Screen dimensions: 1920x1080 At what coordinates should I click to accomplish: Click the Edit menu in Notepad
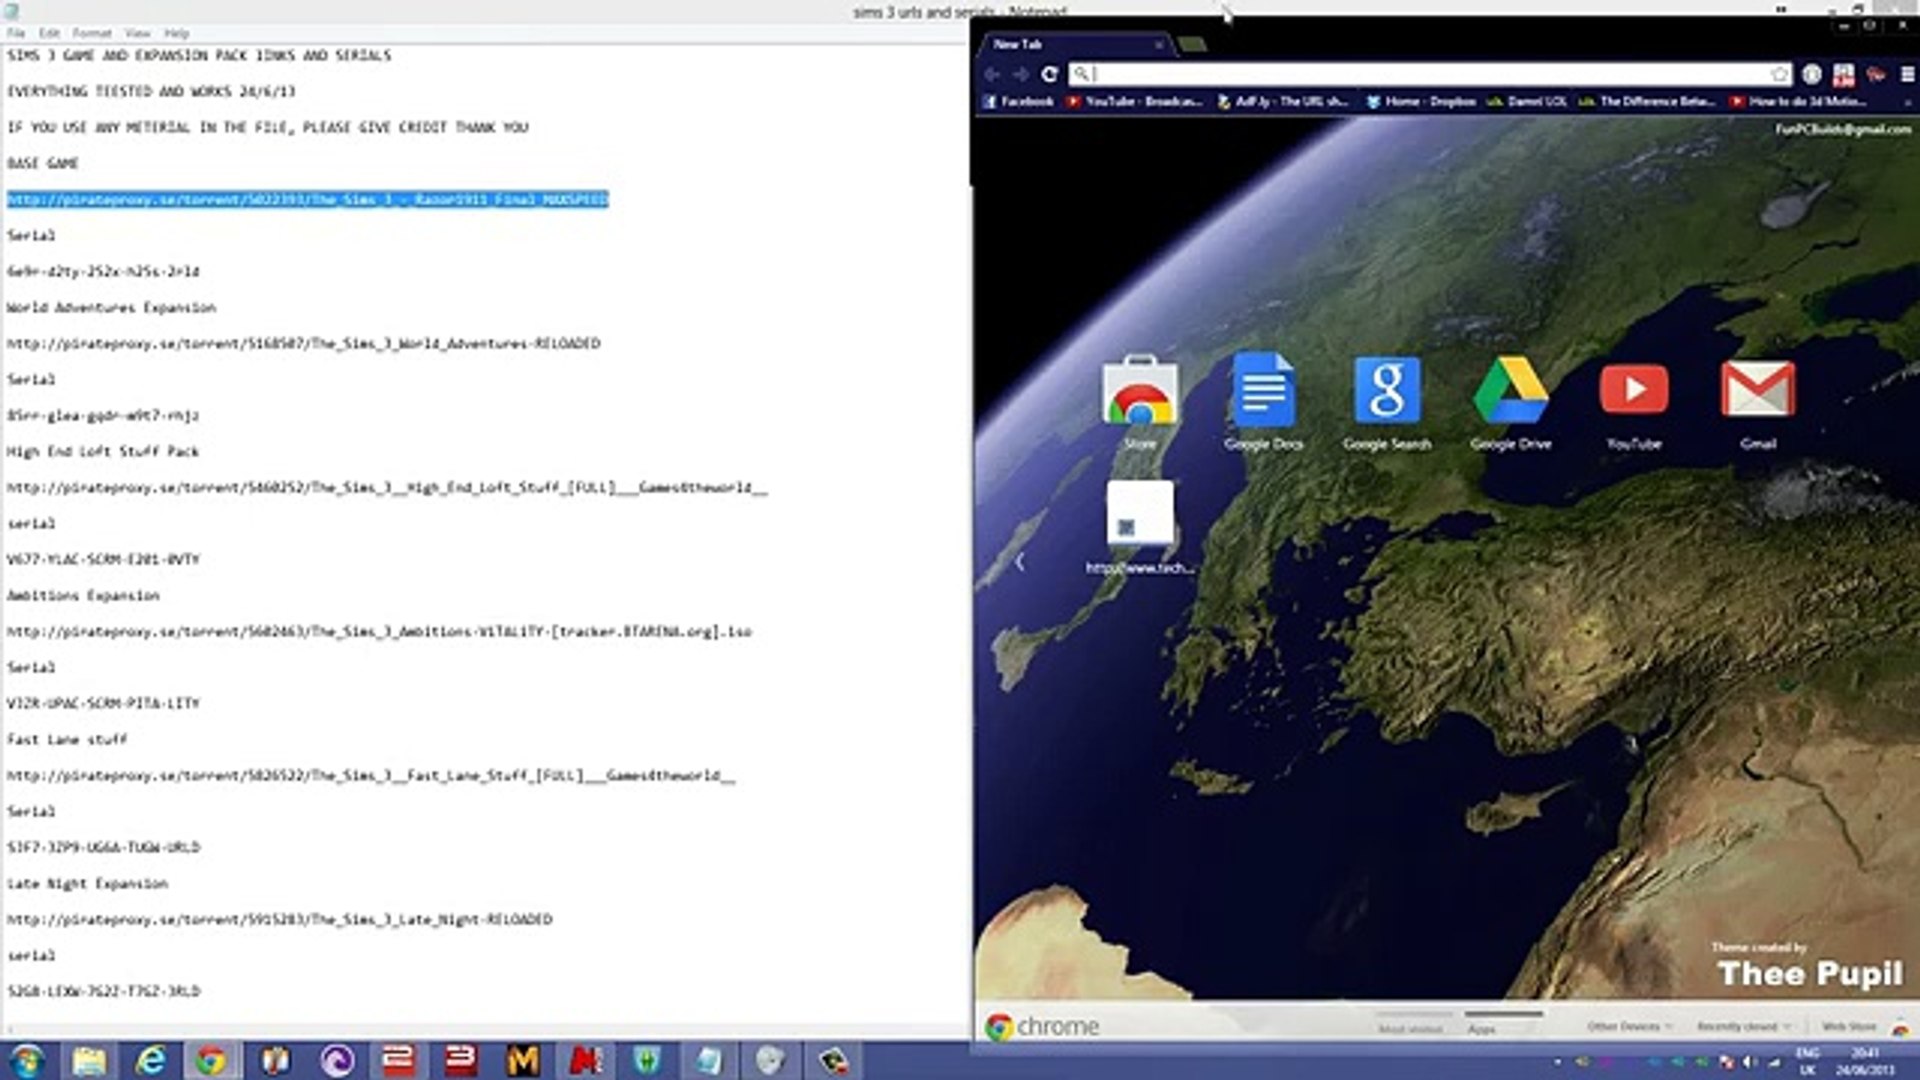tap(50, 32)
